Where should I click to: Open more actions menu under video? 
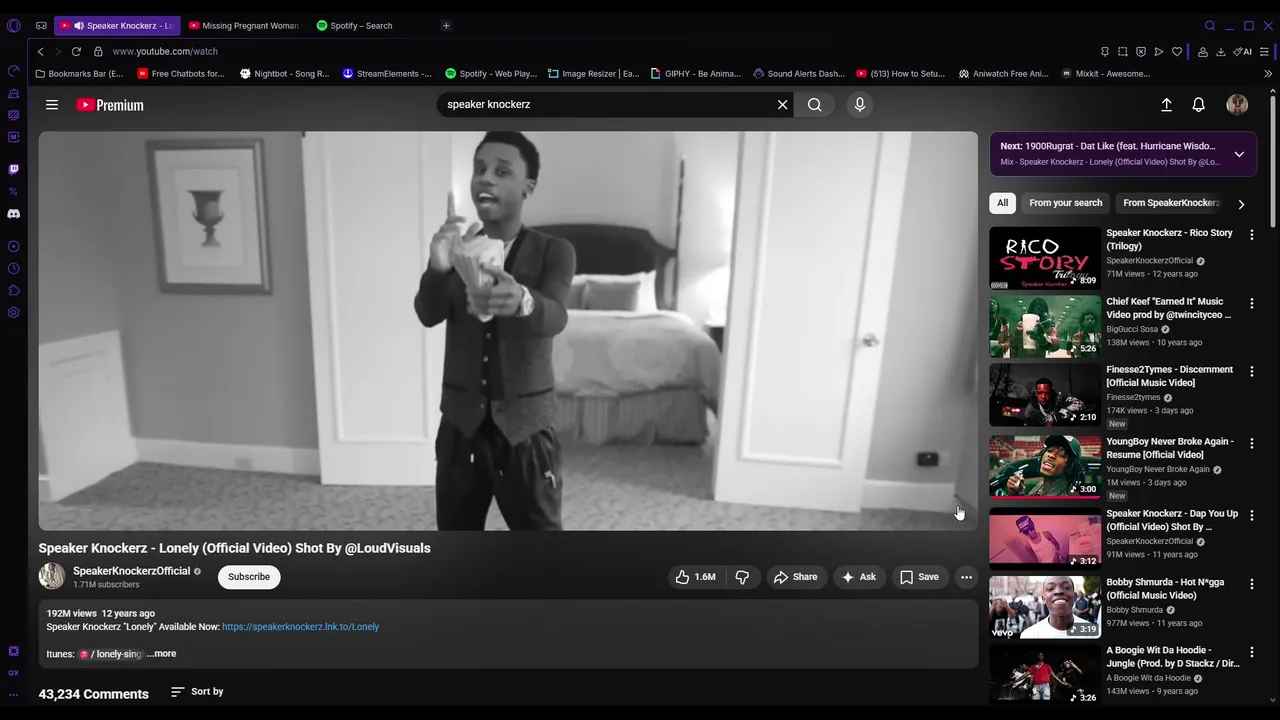tap(966, 577)
